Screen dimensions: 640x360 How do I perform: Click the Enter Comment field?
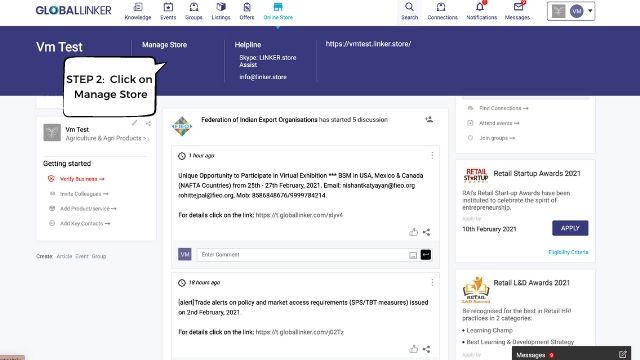pyautogui.click(x=302, y=255)
